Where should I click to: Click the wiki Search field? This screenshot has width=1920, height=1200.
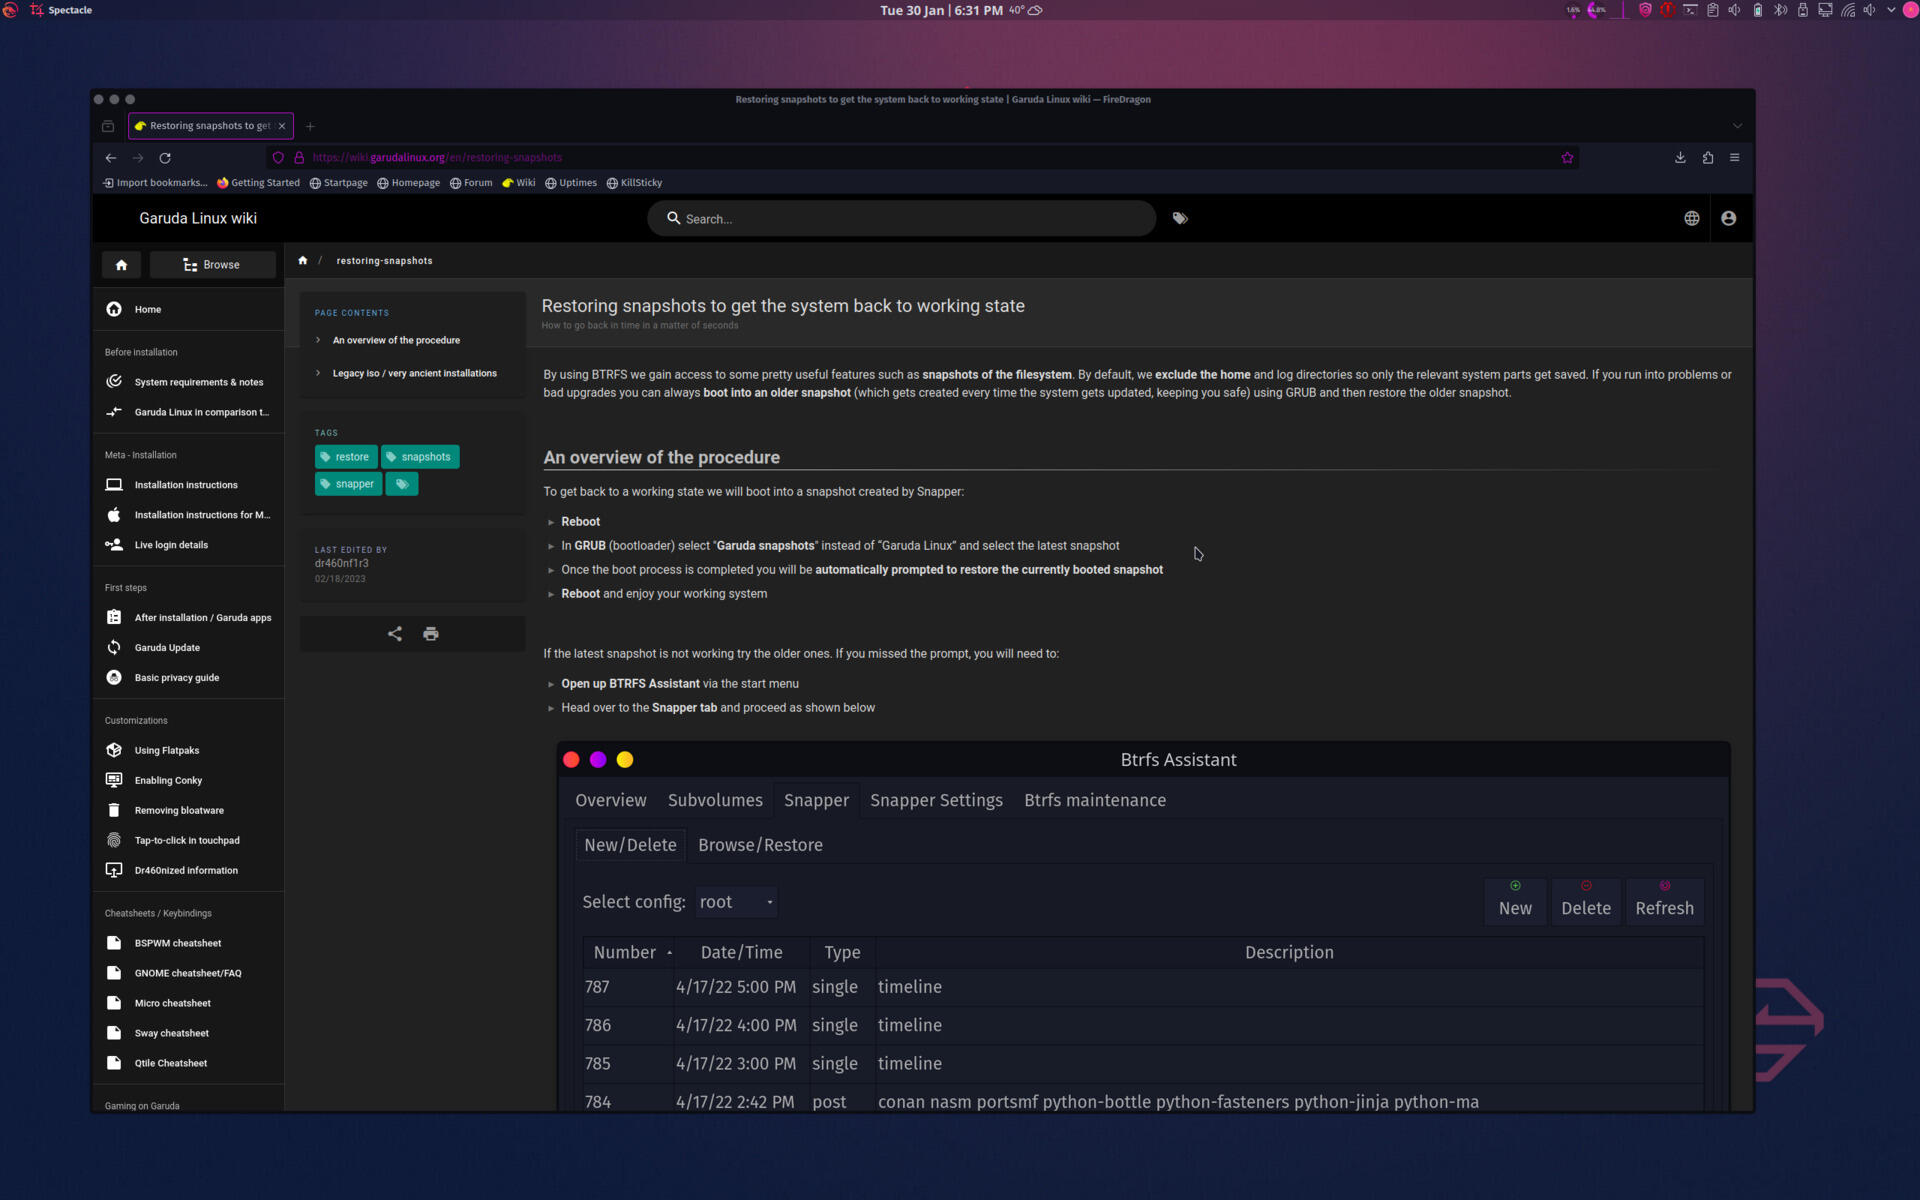[901, 218]
